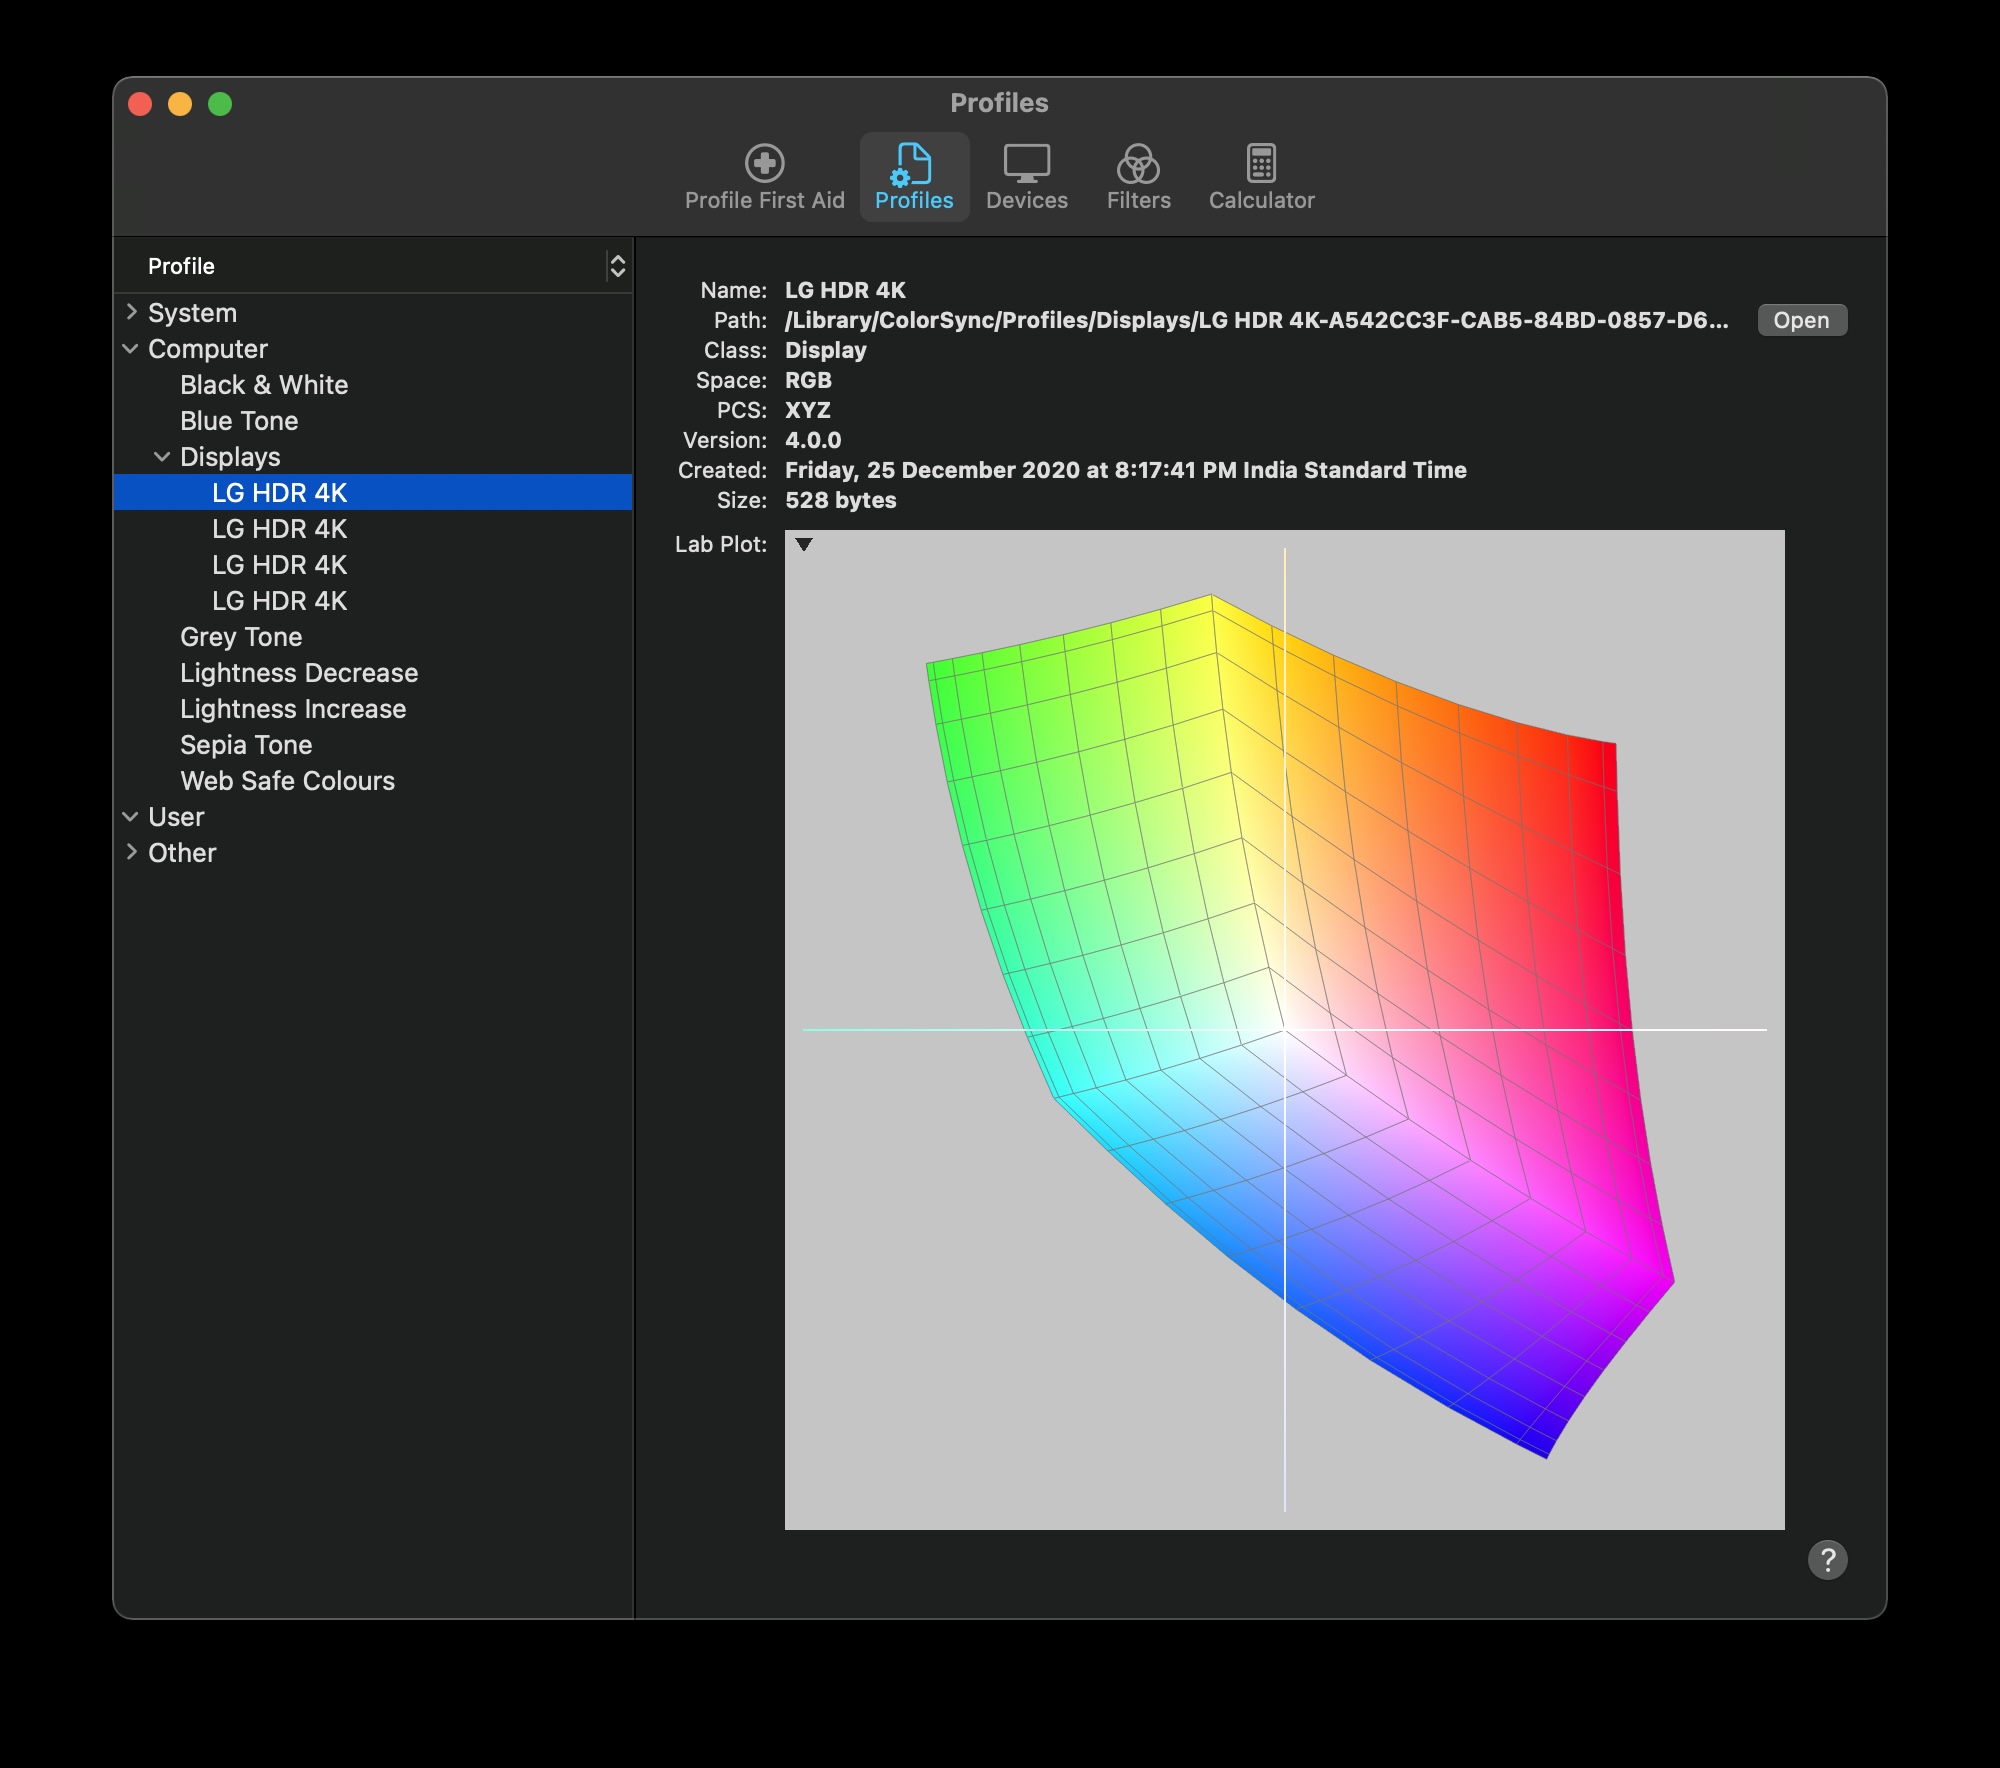Collapse the Displays subfolder
Screen dimensions: 2000x1768
pyautogui.click(x=162, y=457)
